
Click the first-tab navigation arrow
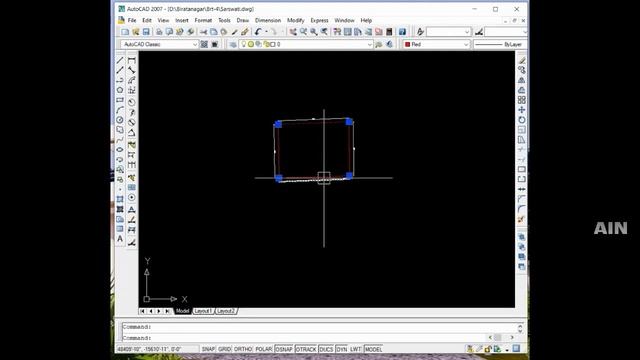(x=142, y=311)
